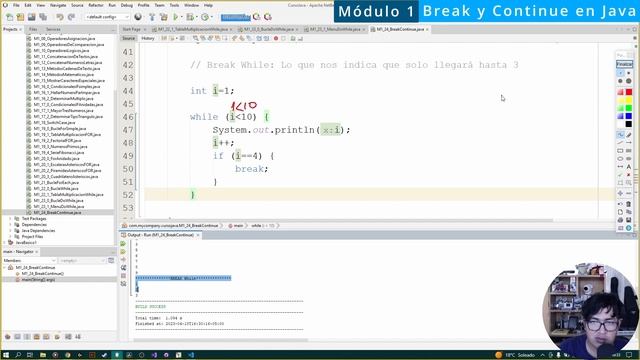Open the M1_24_BreakContinue.java editor tab
The height and width of the screenshot is (360, 640).
tap(400, 29)
